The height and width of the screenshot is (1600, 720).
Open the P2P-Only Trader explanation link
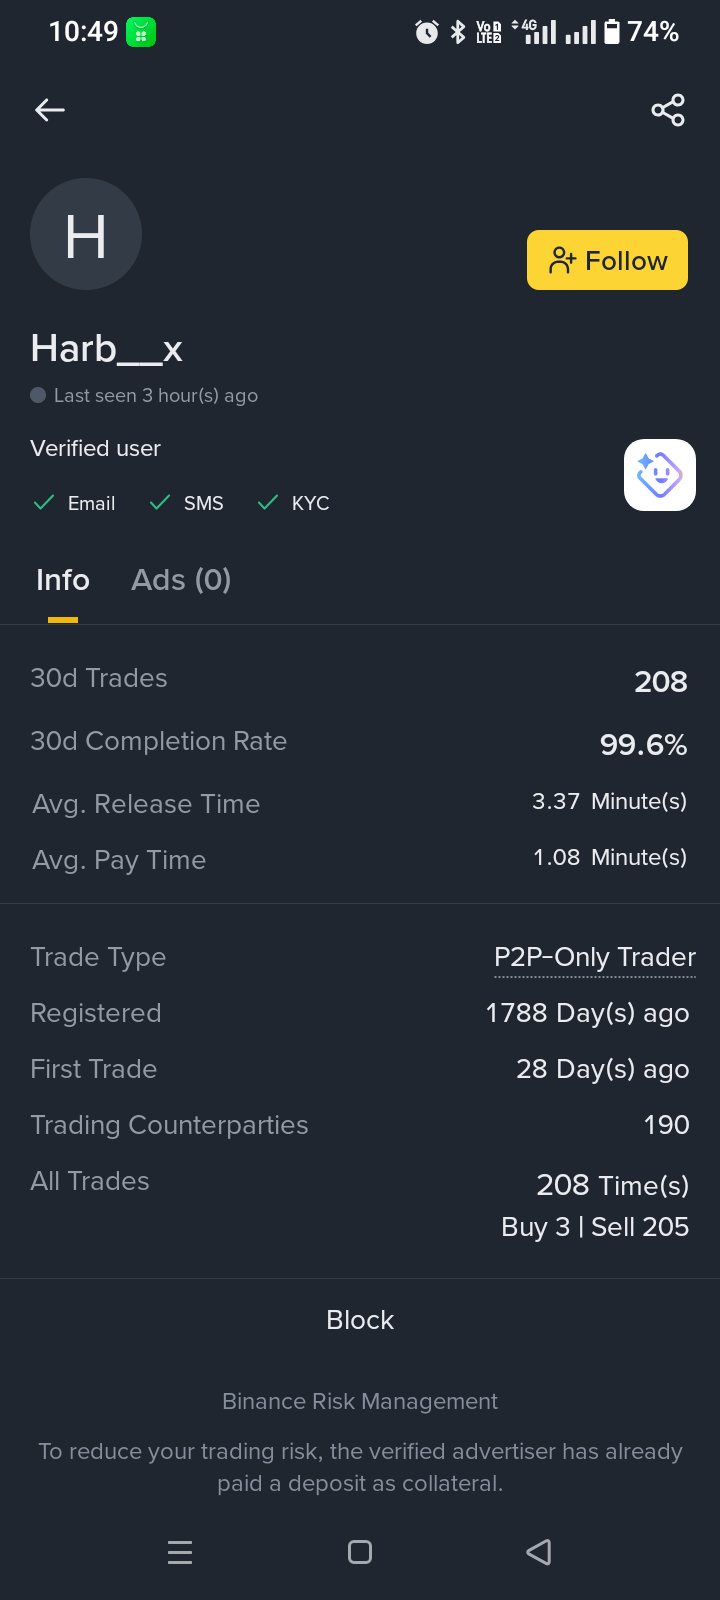click(595, 957)
